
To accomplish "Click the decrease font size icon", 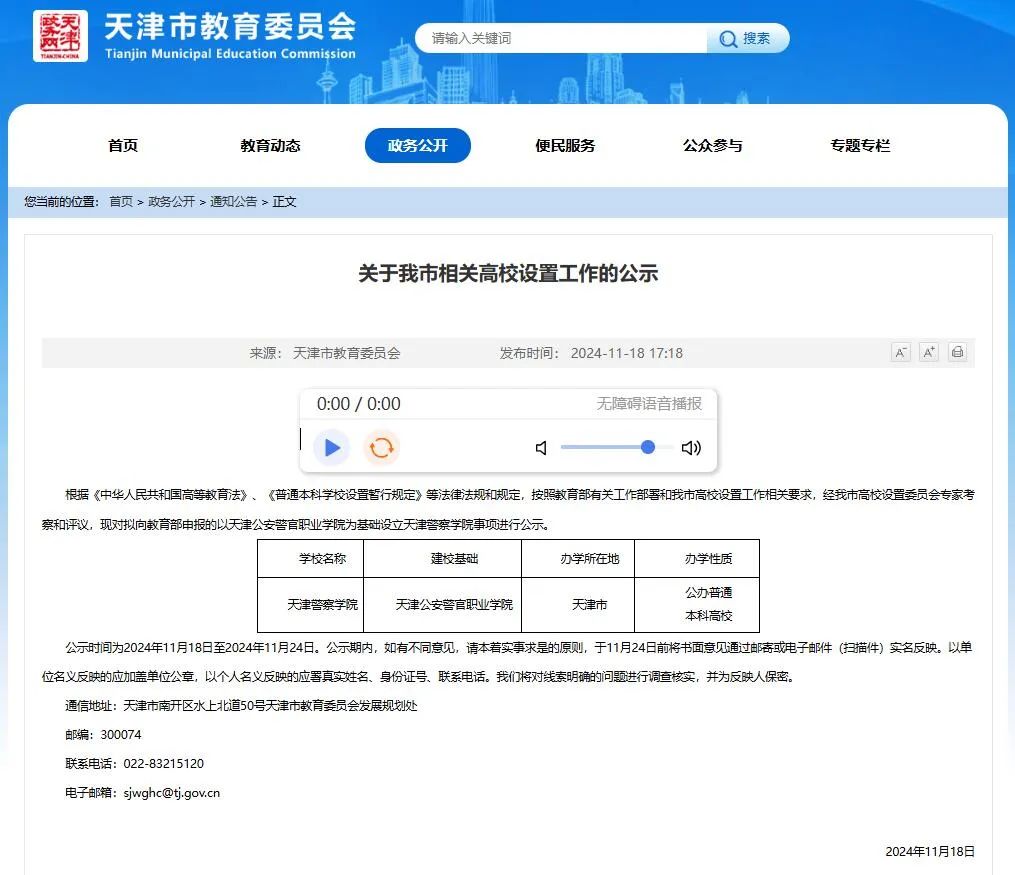I will point(901,352).
